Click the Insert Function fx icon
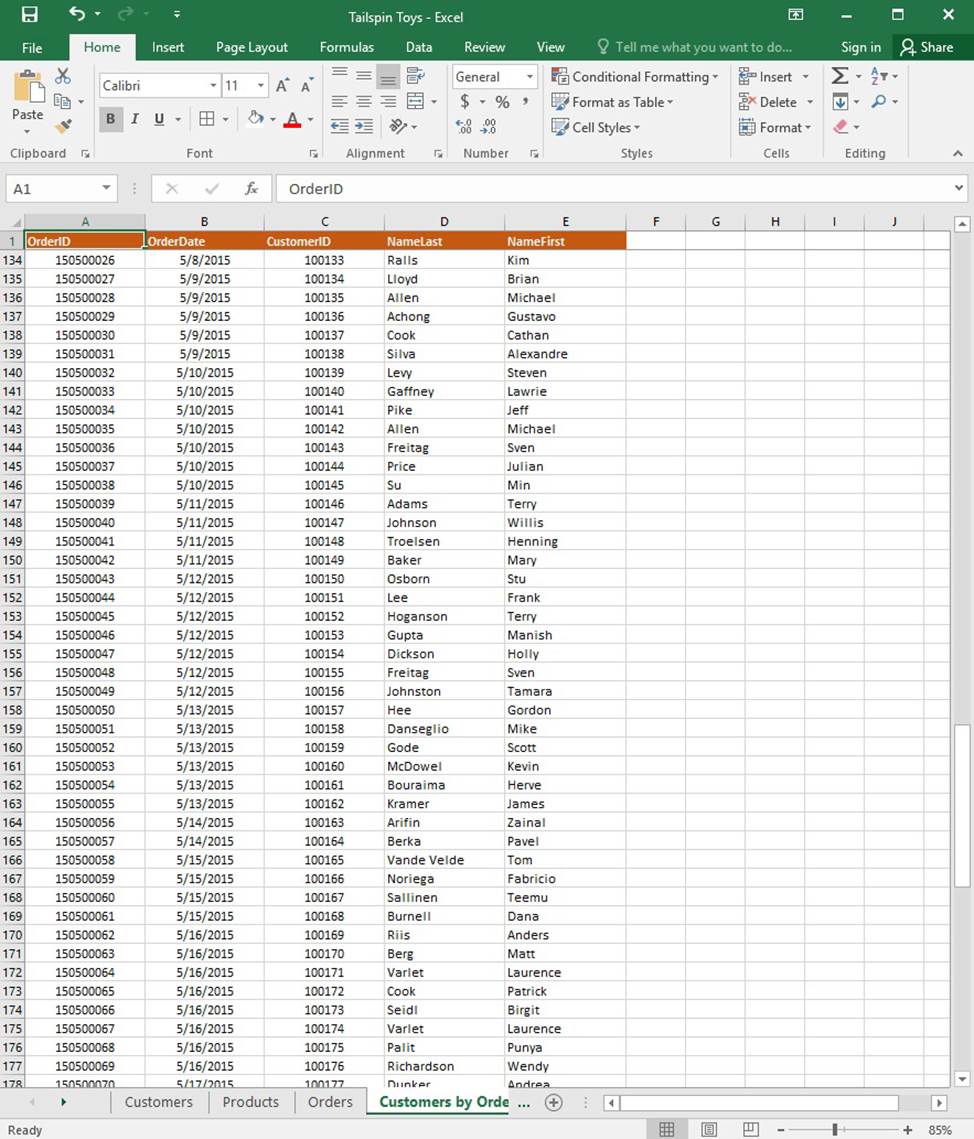Viewport: 974px width, 1139px height. (x=252, y=189)
